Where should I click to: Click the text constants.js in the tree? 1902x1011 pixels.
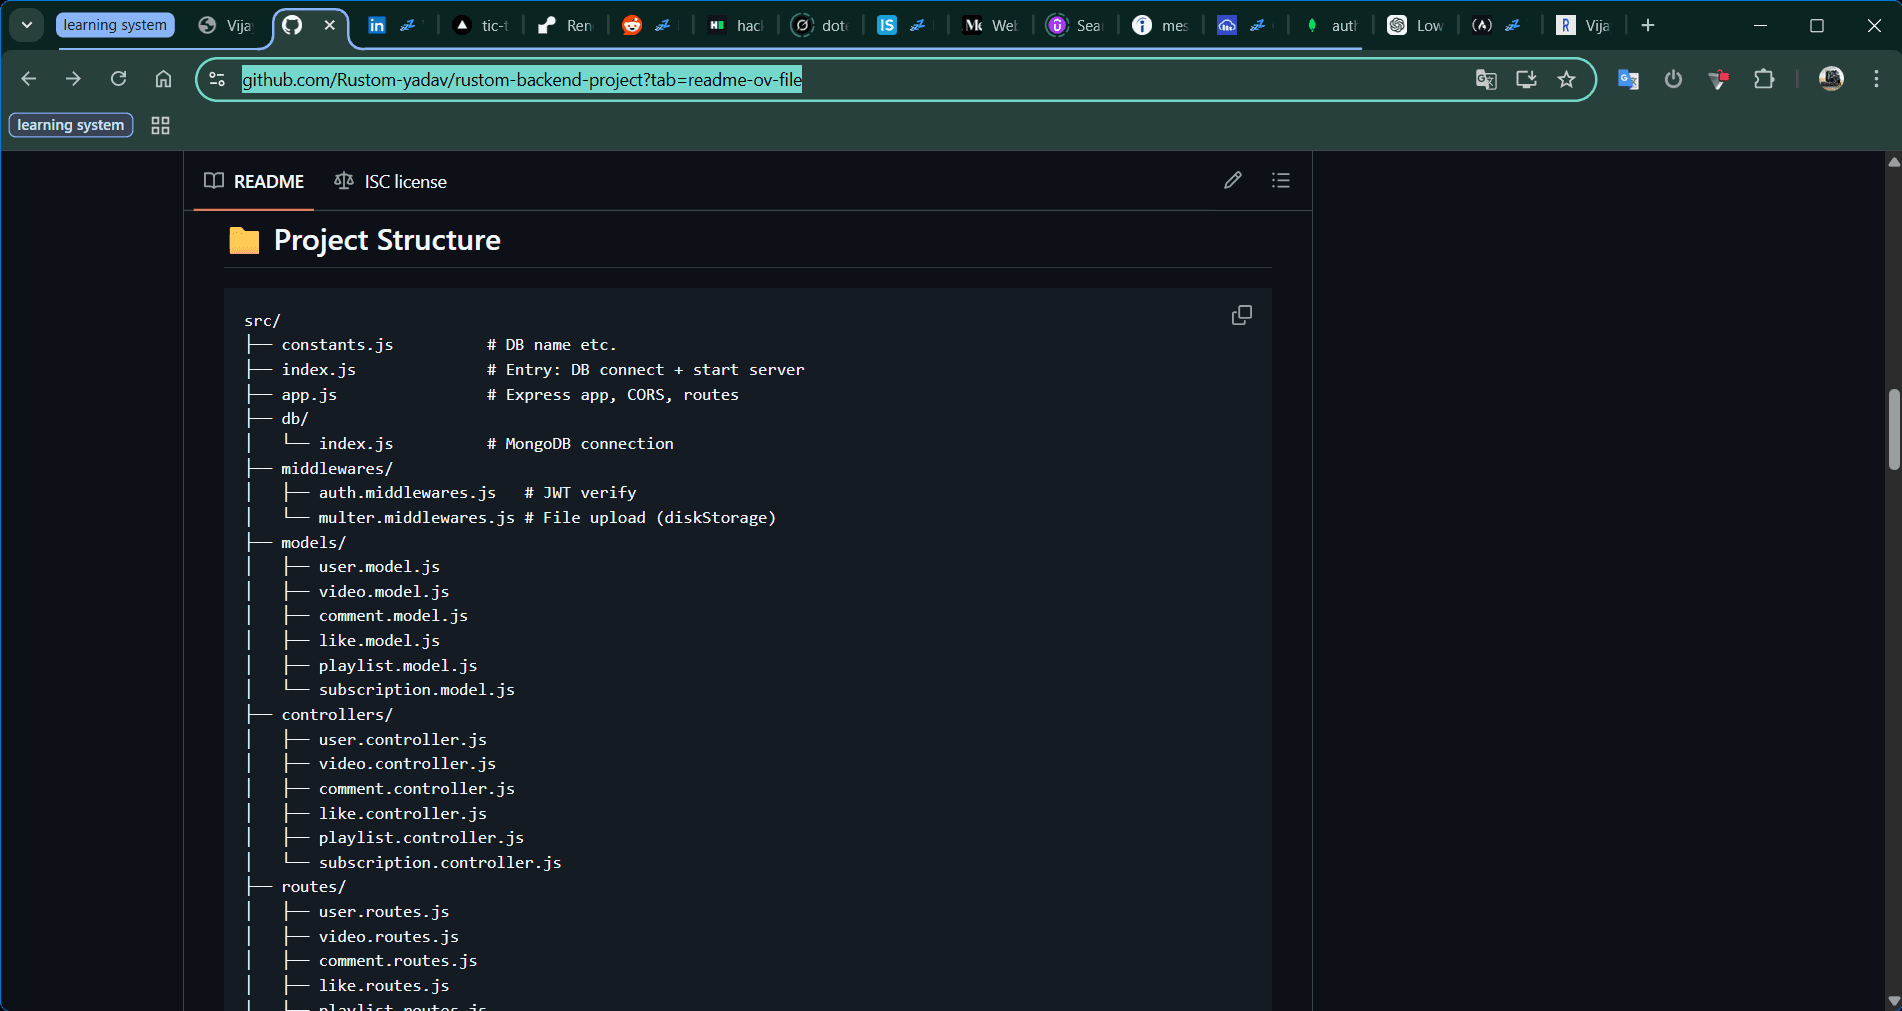point(337,345)
